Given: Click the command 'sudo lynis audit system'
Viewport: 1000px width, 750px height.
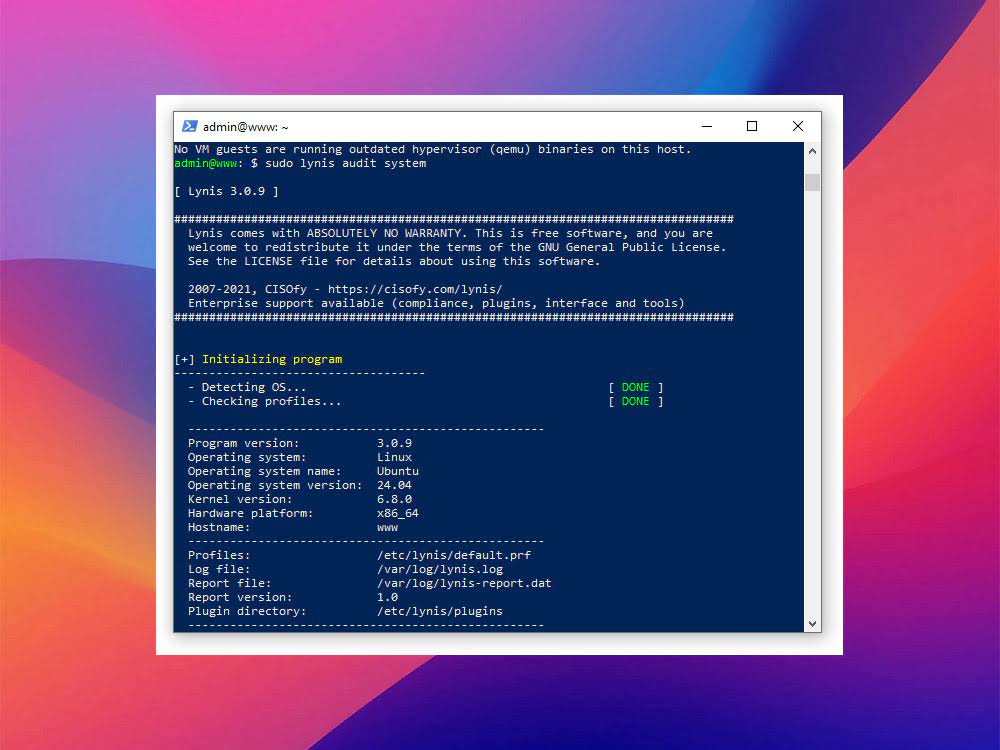Looking at the screenshot, I should [346, 163].
